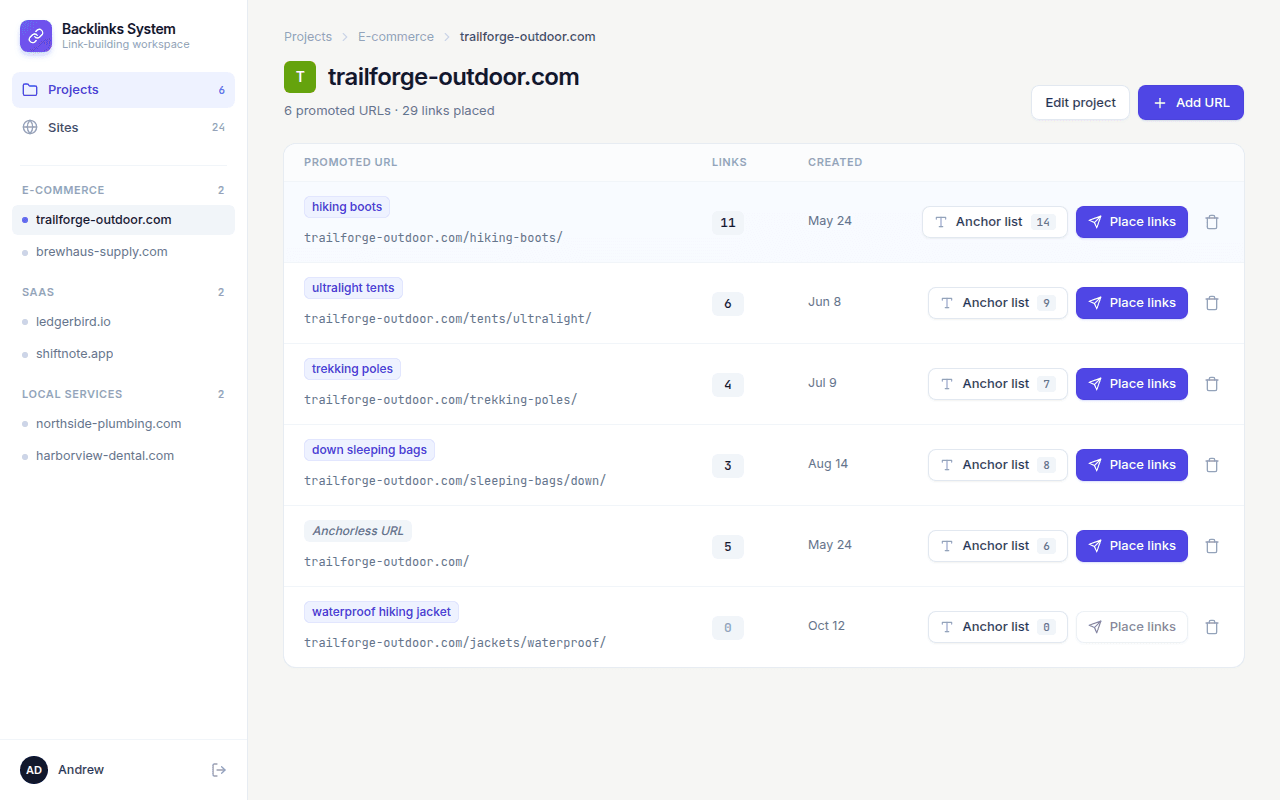Open Anchor list for trekking poles

(x=998, y=384)
